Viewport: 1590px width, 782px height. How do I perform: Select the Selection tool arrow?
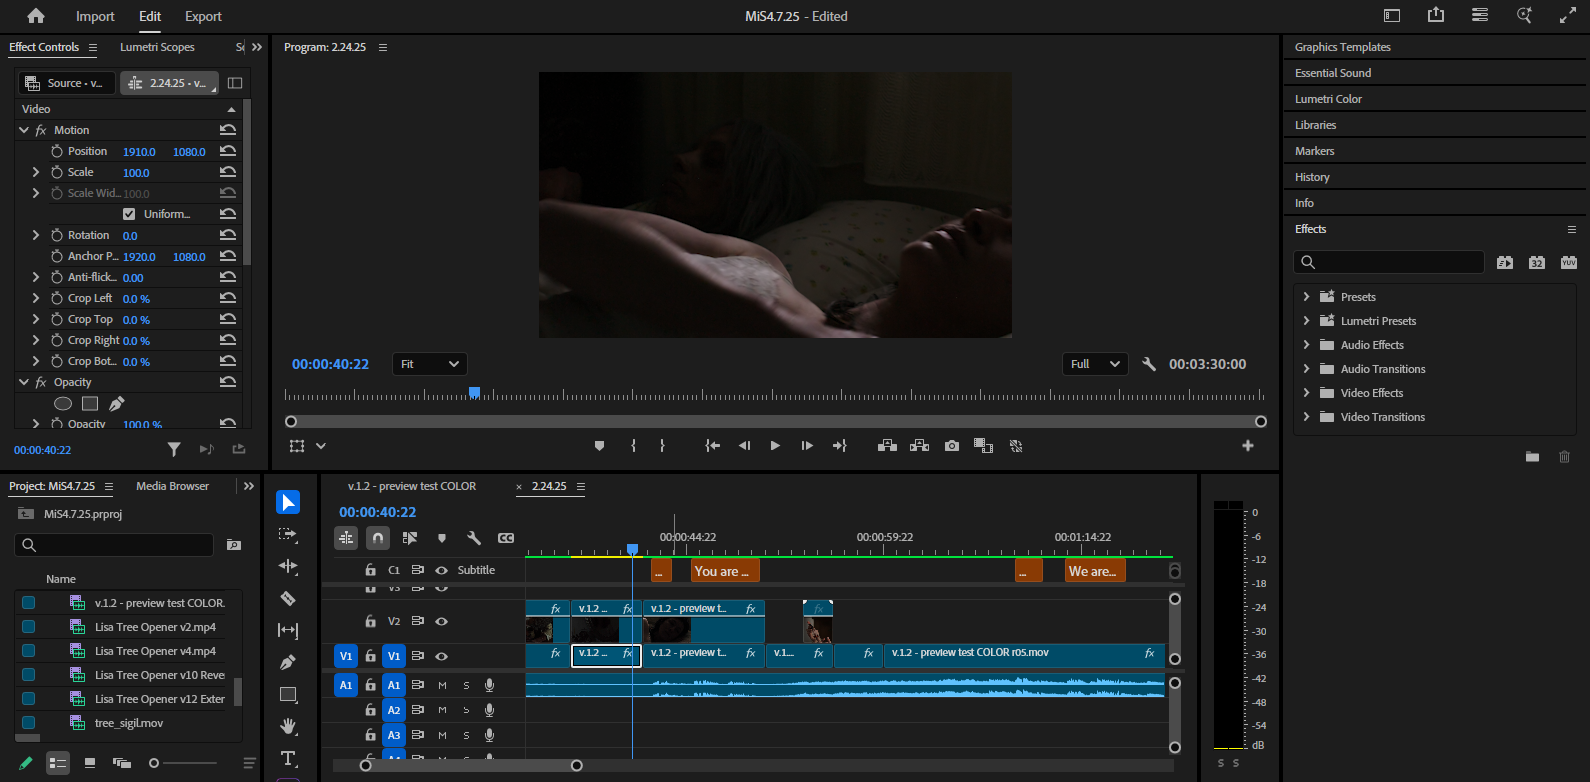[x=288, y=502]
